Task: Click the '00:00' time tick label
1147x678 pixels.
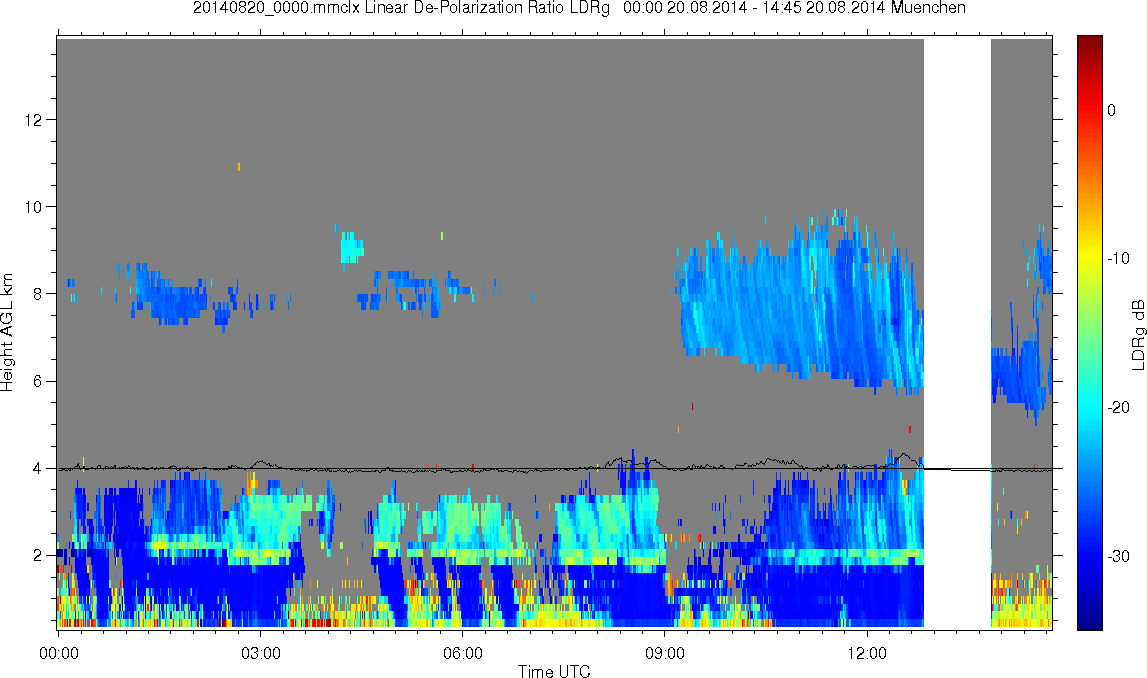Action: pos(58,653)
